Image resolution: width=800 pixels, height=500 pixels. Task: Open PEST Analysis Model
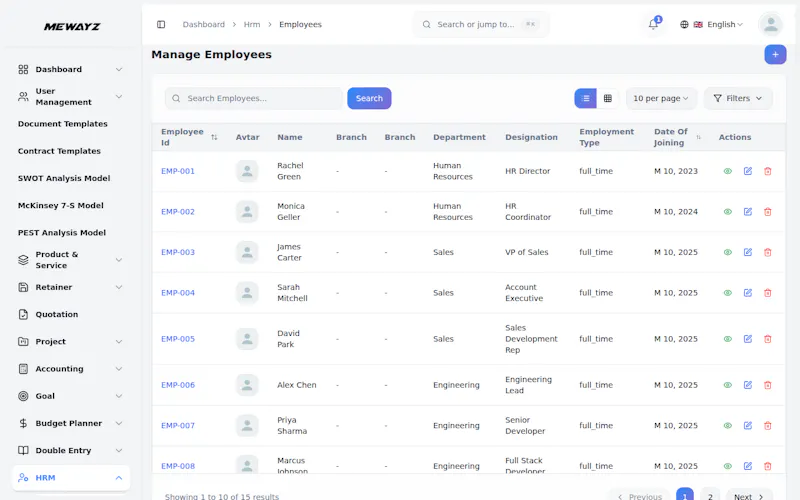tap(62, 233)
